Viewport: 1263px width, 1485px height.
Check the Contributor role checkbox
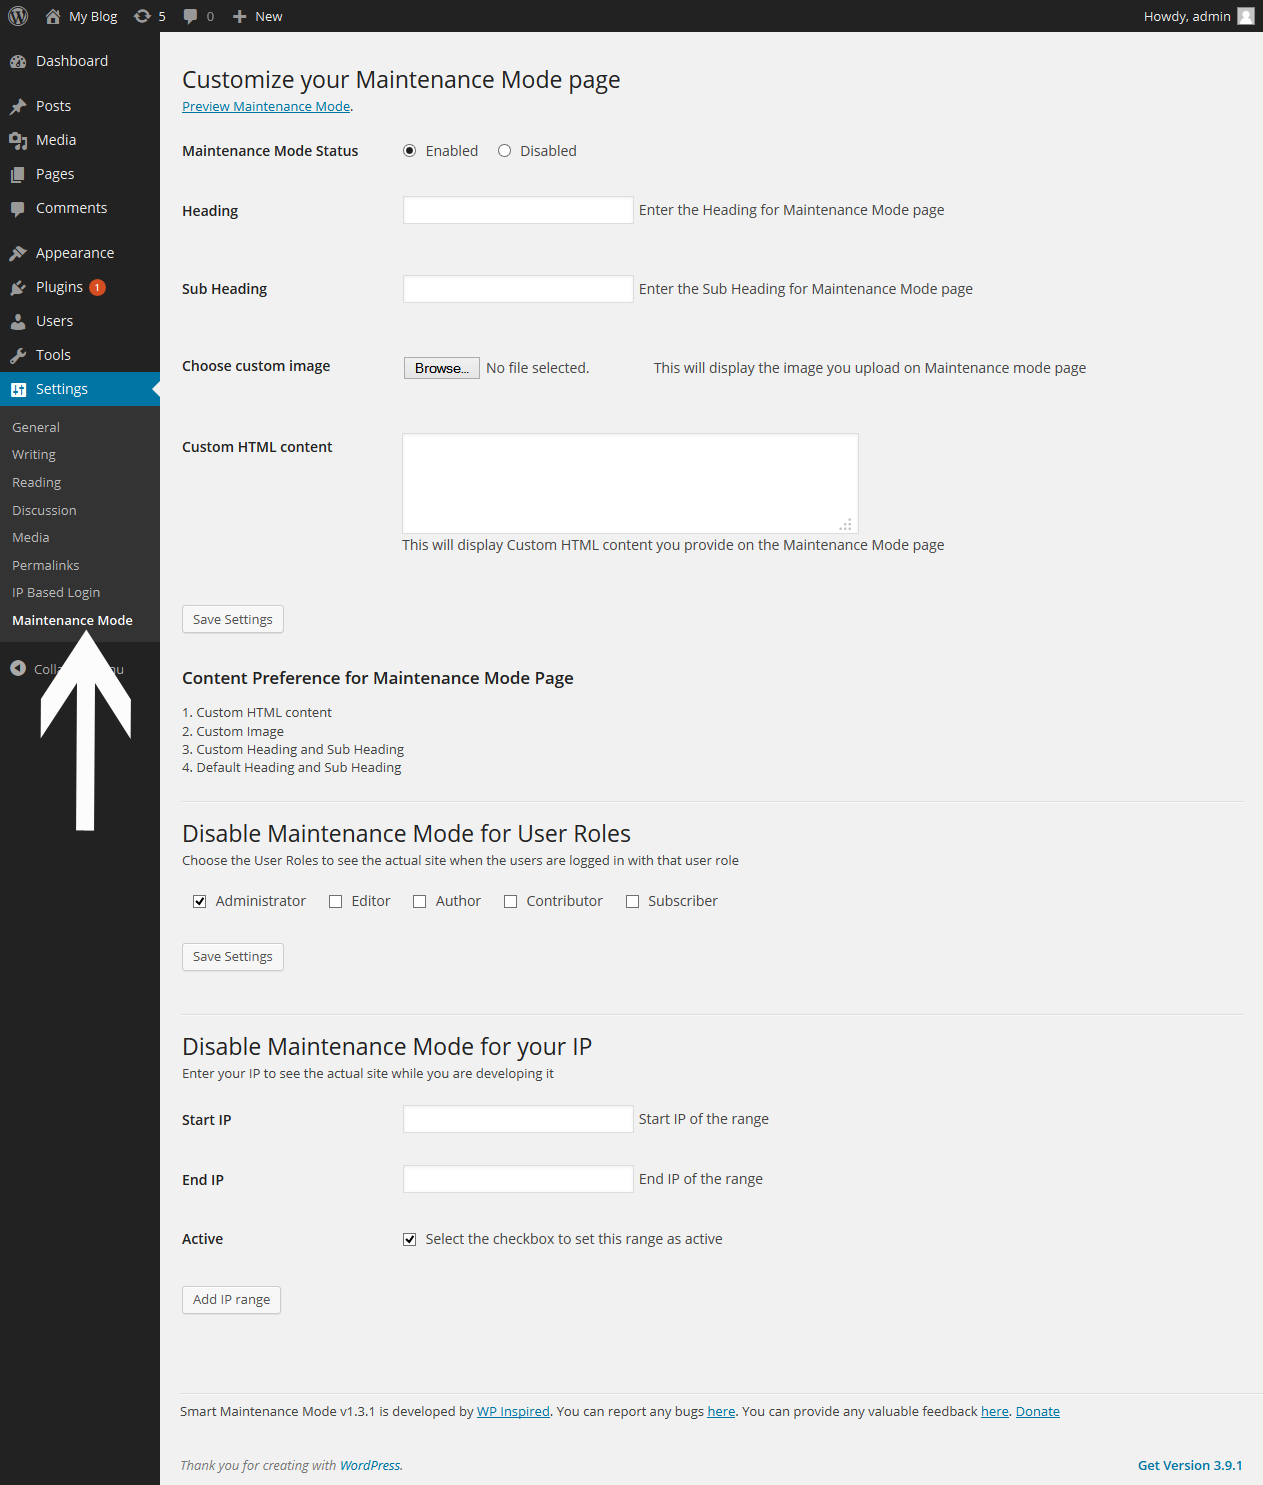click(510, 901)
